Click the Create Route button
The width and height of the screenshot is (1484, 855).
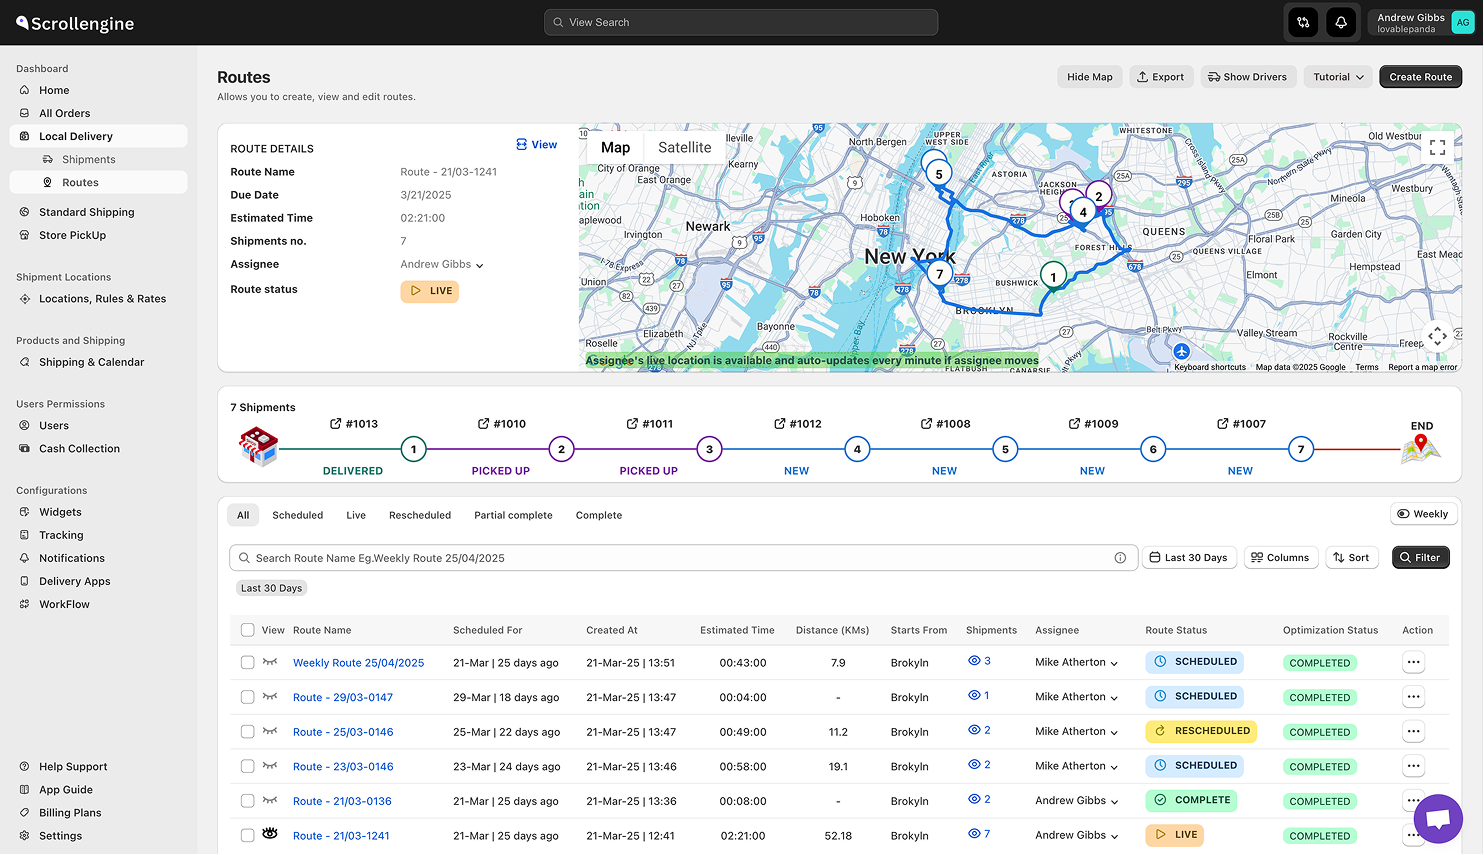pyautogui.click(x=1420, y=77)
